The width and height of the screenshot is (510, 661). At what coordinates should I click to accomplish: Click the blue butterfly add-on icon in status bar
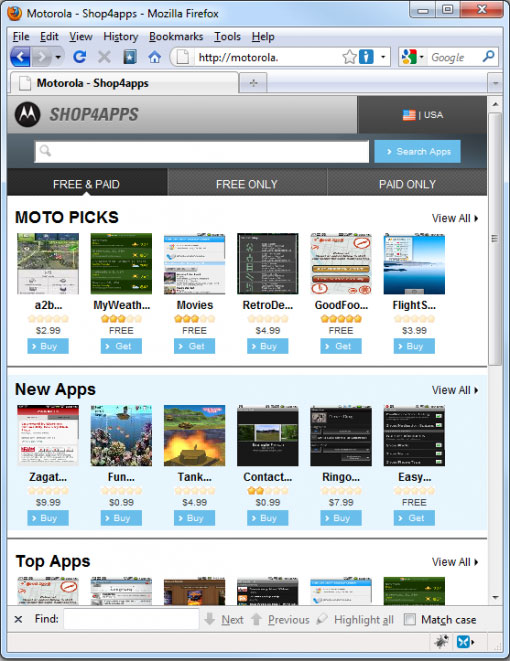[x=464, y=642]
